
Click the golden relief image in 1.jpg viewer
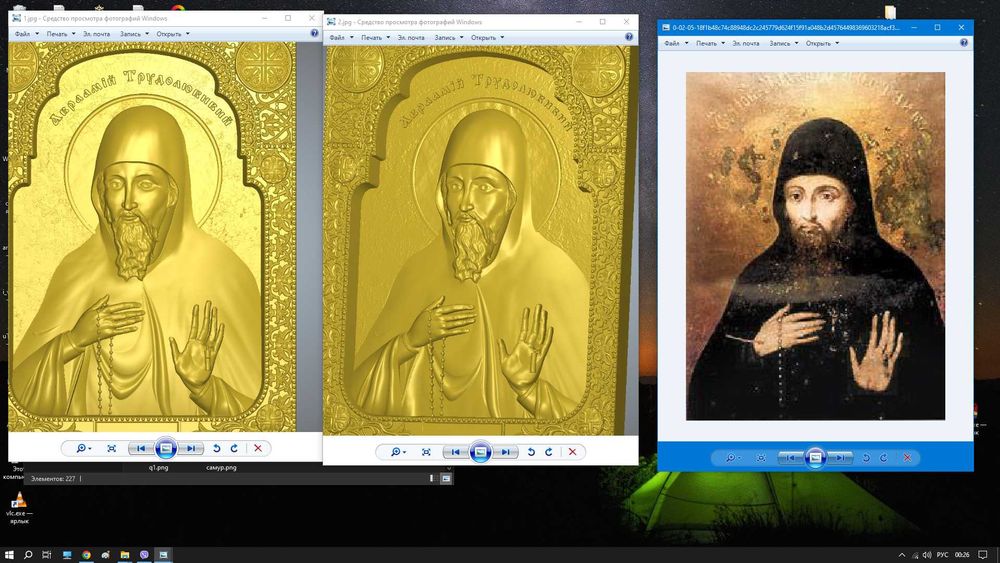152,237
